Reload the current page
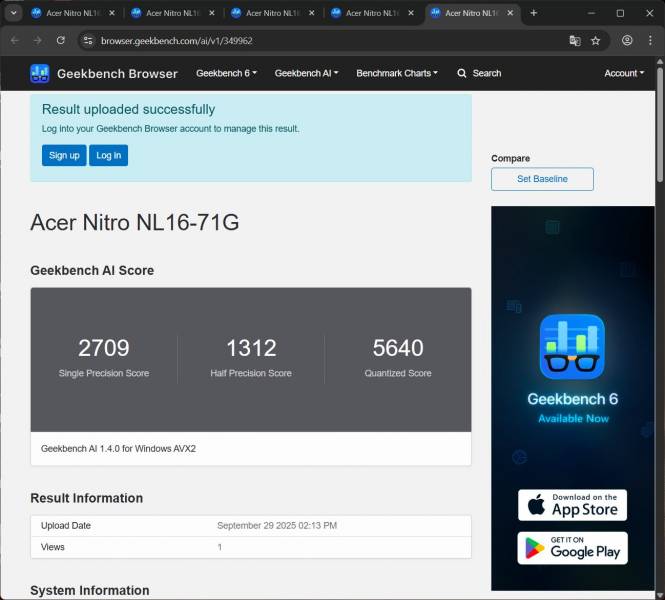The image size is (665, 600). click(x=61, y=40)
